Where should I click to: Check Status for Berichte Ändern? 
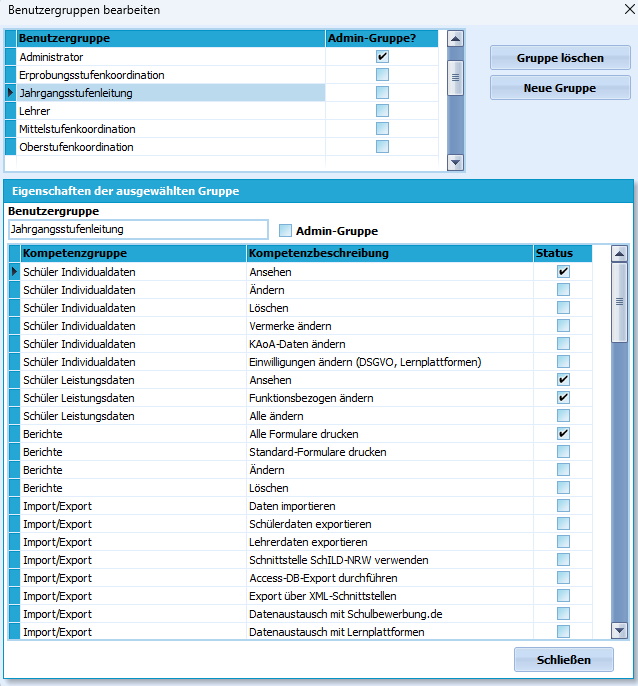(563, 469)
